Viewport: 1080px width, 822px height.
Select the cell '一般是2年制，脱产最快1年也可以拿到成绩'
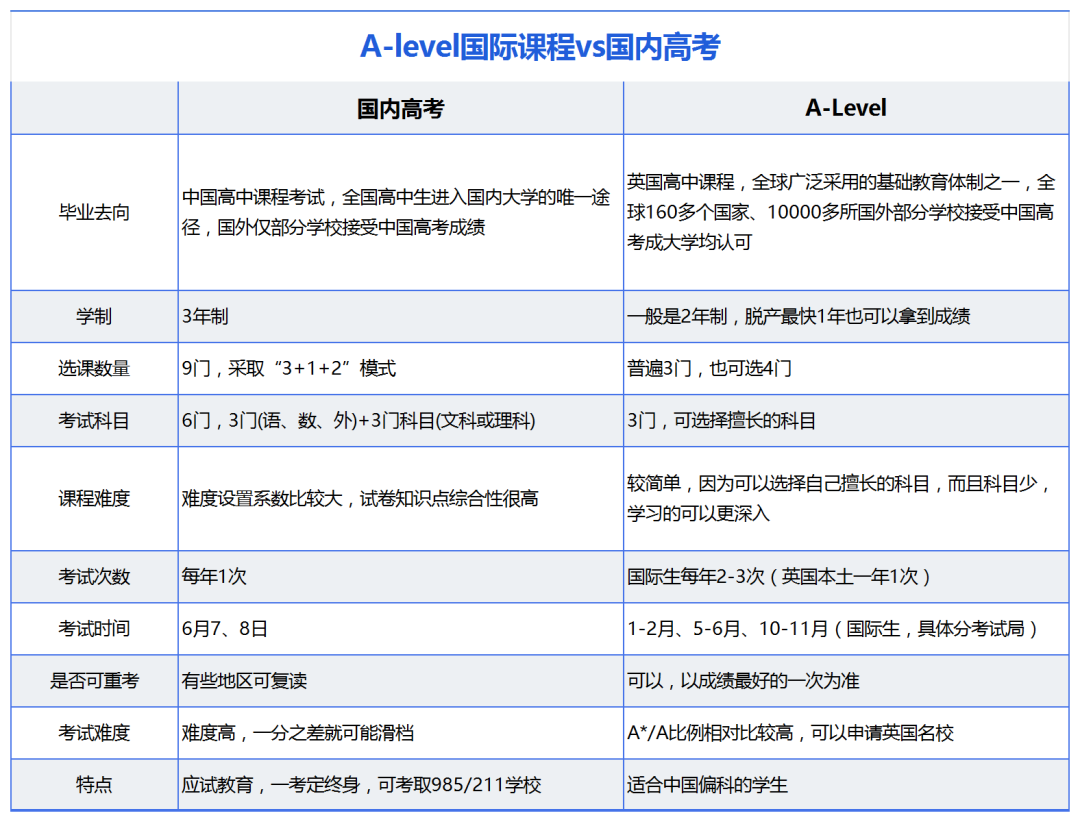click(x=846, y=316)
